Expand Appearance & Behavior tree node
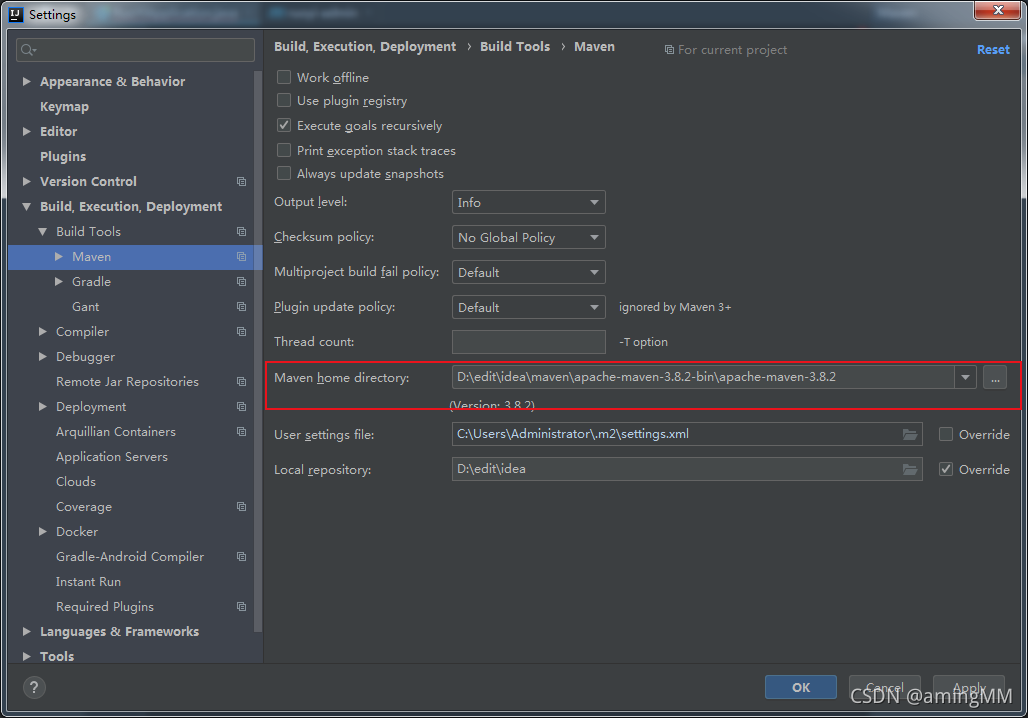 pos(26,81)
